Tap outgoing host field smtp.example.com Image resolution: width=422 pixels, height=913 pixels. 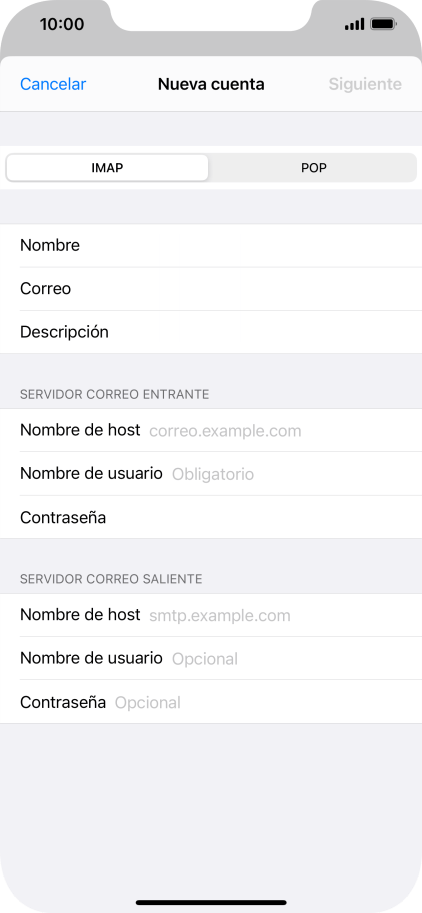[x=211, y=615]
